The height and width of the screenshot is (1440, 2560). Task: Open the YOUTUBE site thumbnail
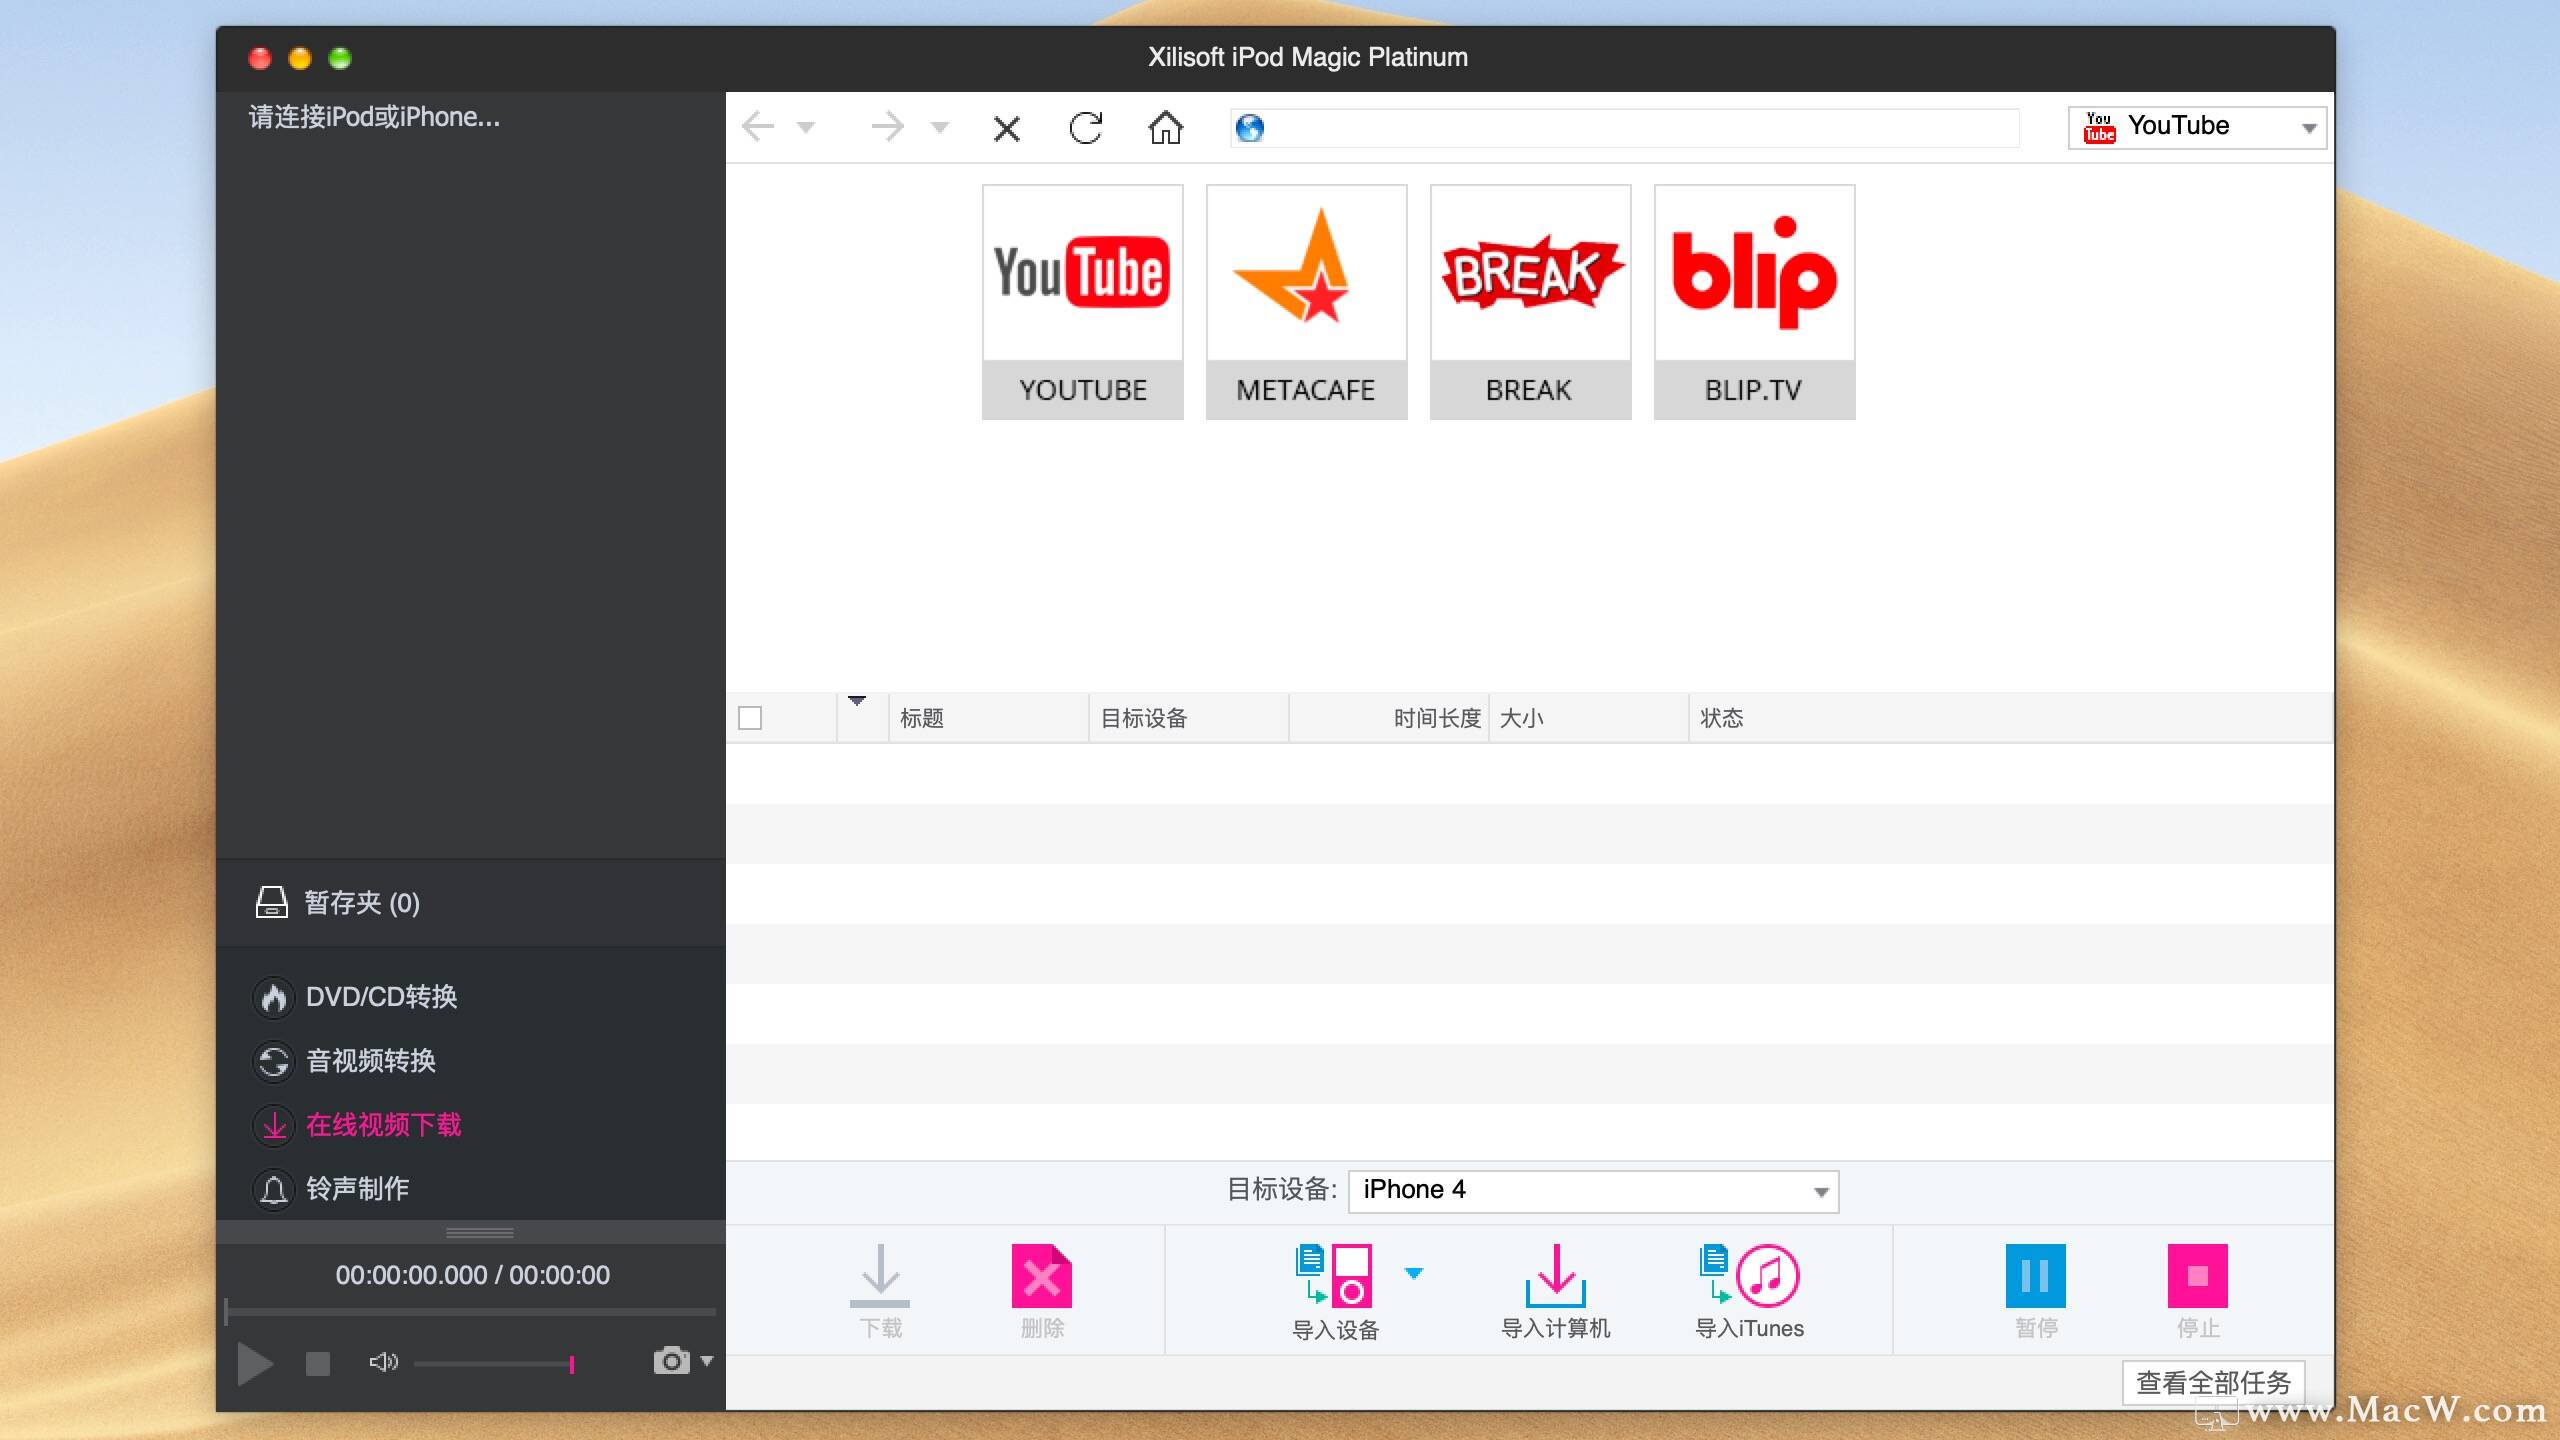(1083, 302)
